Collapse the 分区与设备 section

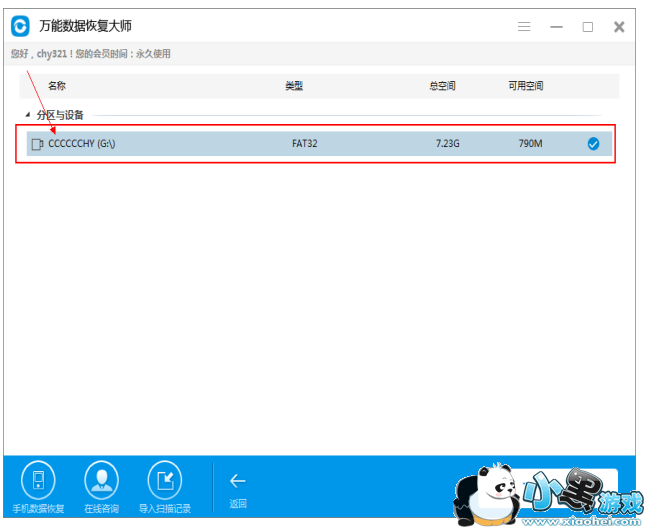[28, 115]
